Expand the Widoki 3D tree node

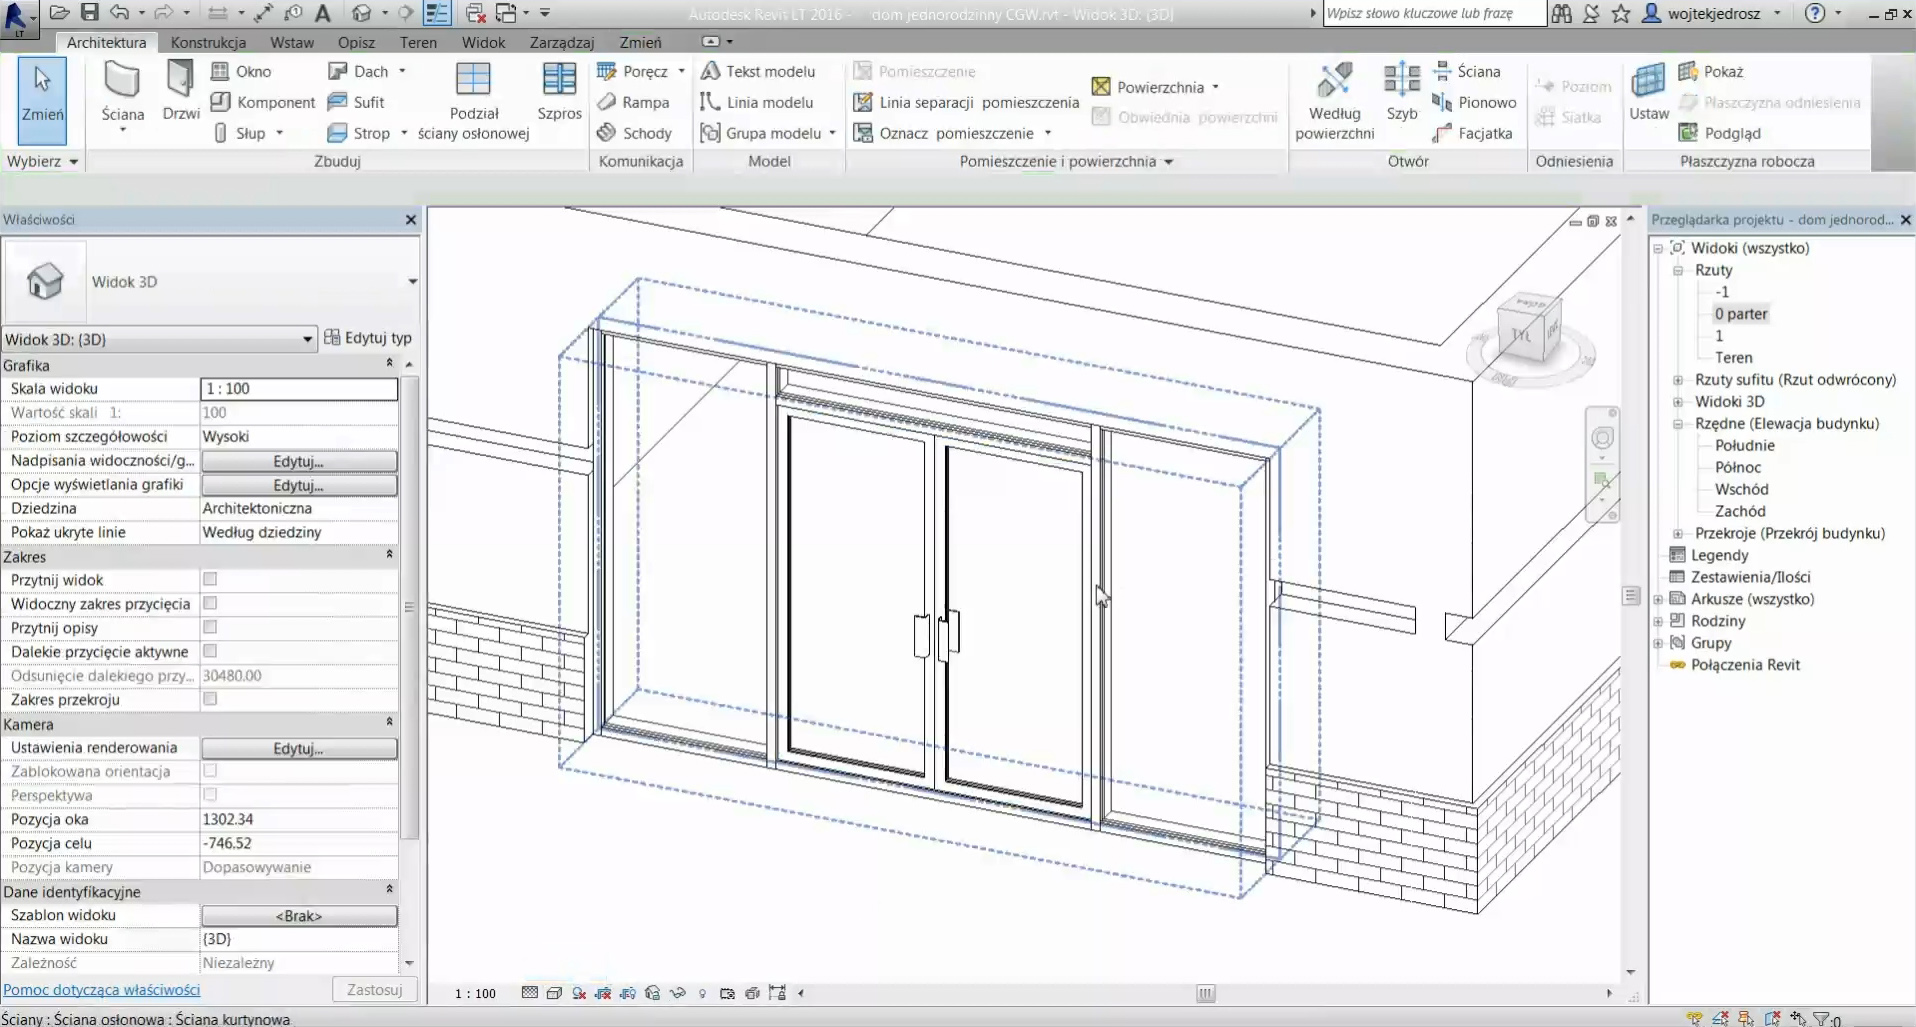click(1678, 402)
